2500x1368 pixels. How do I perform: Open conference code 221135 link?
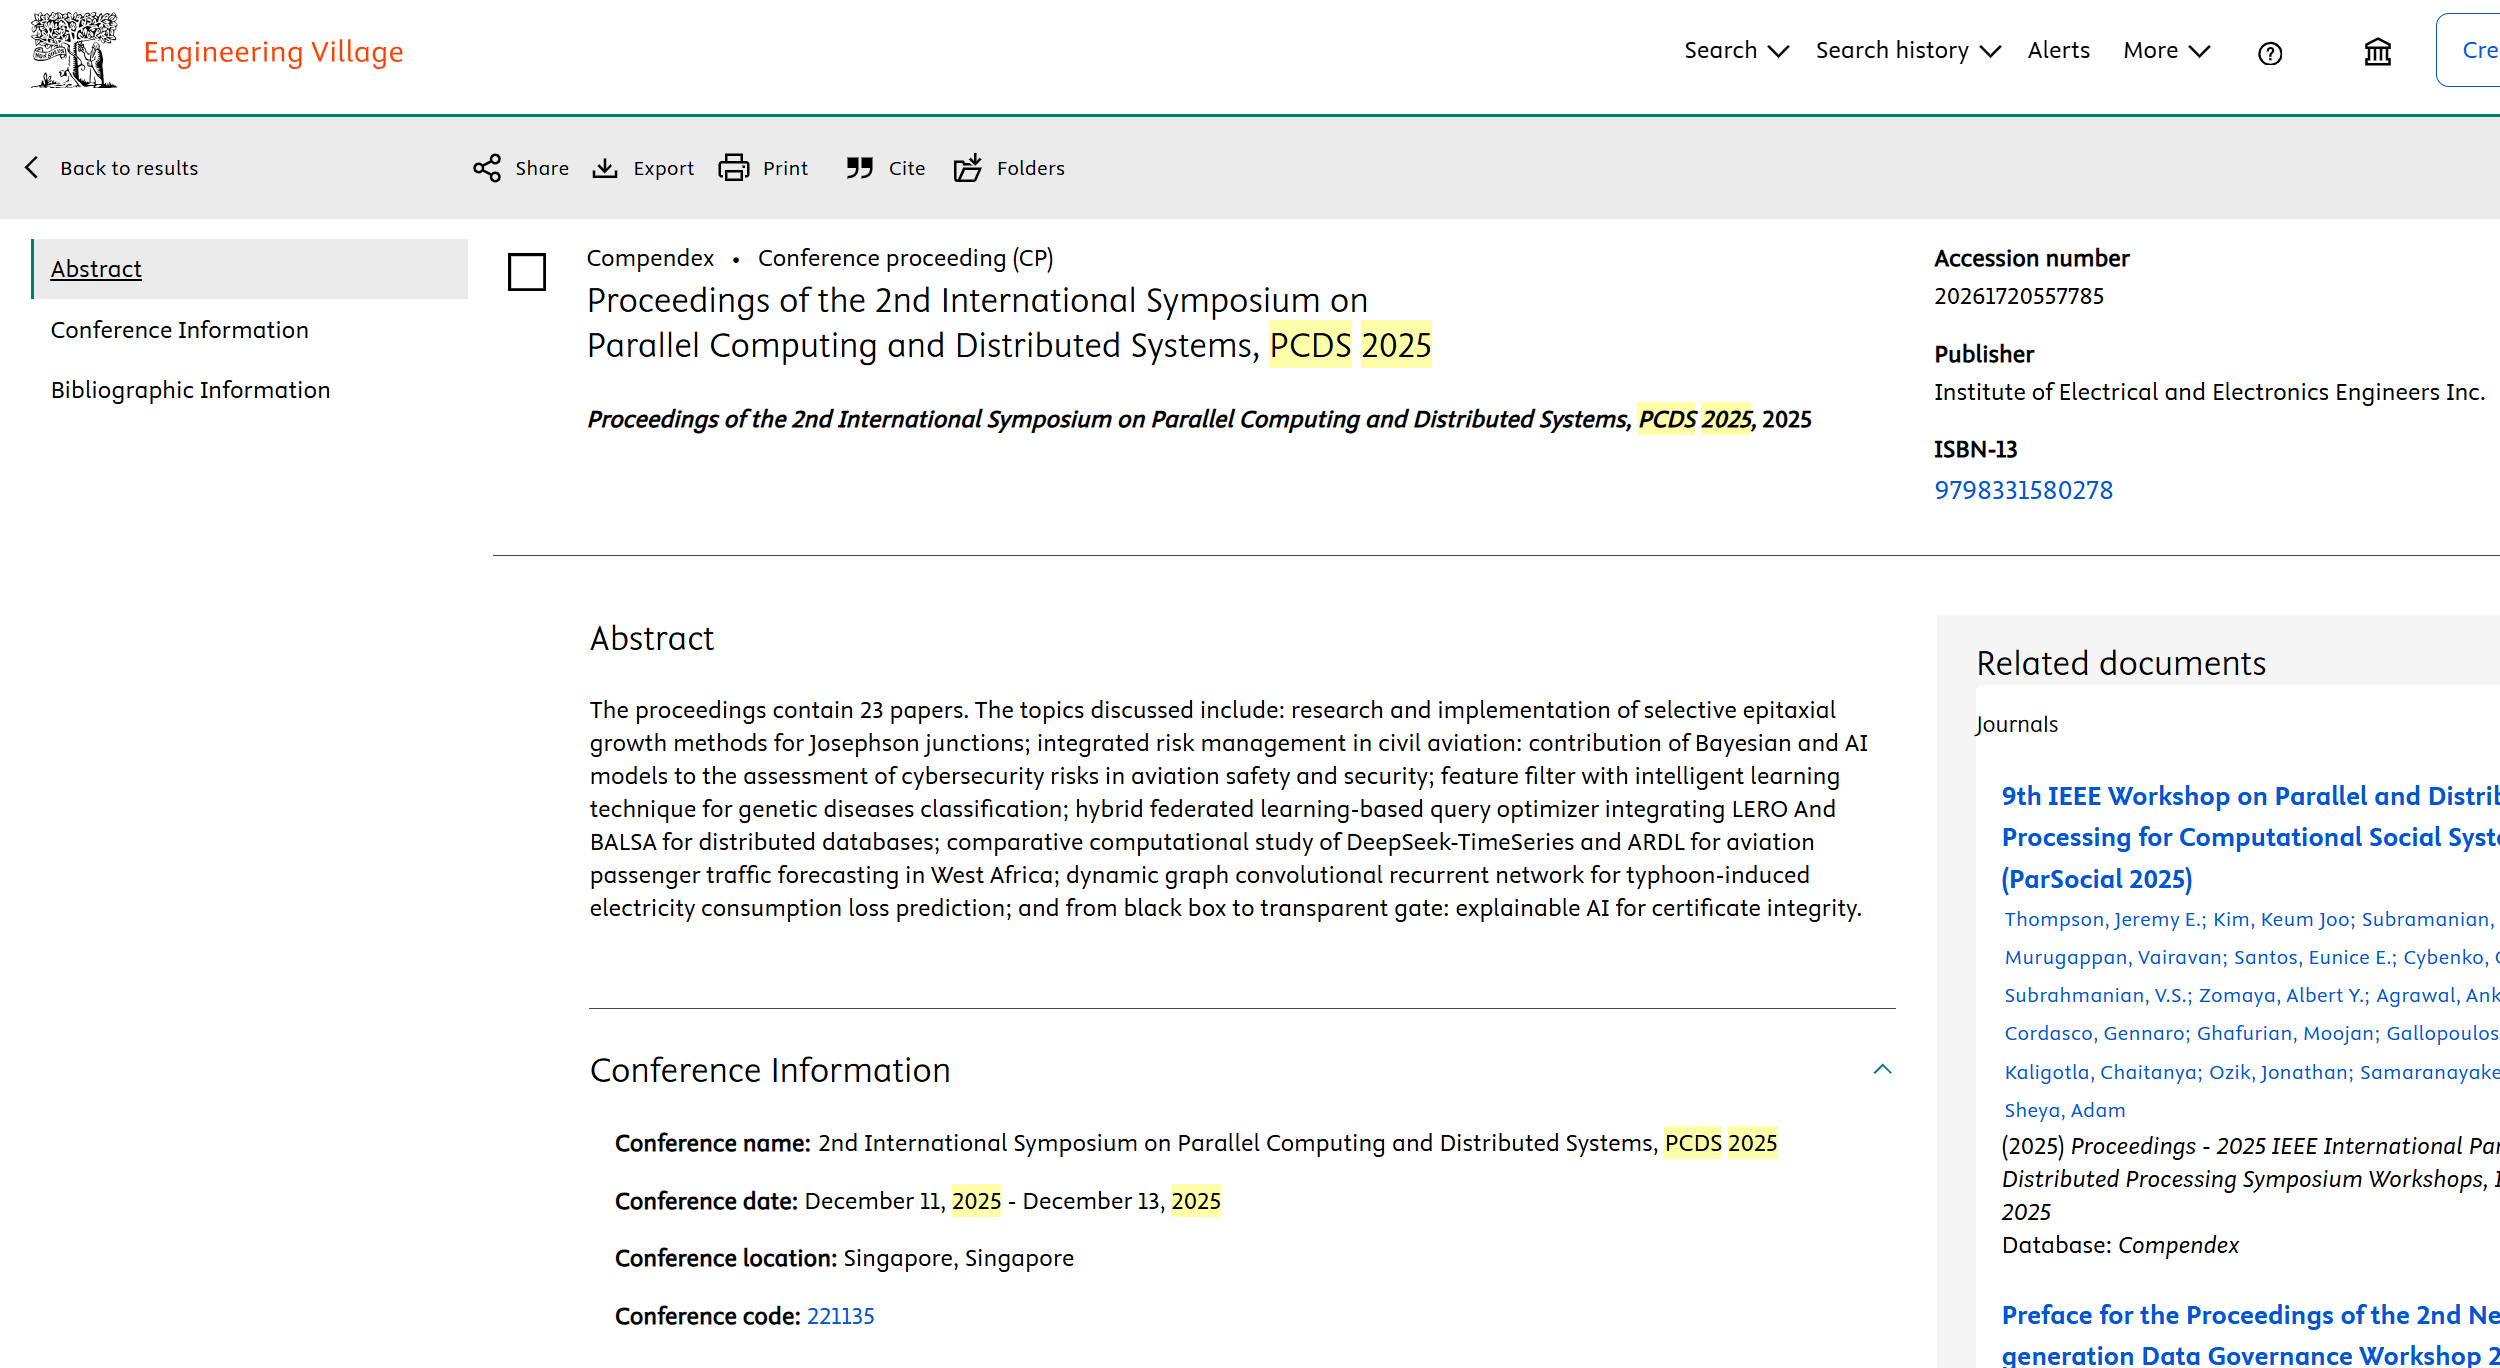coord(840,1316)
